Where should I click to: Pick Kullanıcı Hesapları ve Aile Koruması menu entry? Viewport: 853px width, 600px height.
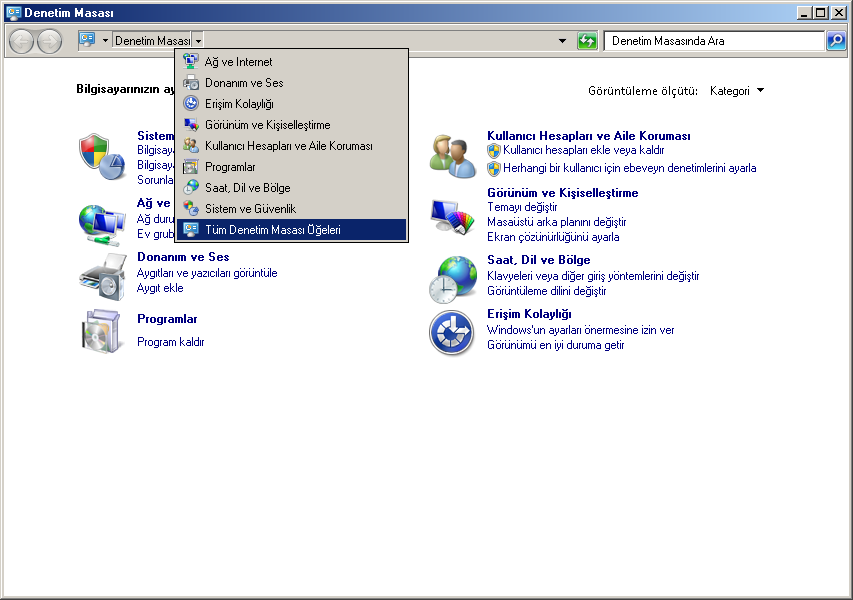click(292, 146)
